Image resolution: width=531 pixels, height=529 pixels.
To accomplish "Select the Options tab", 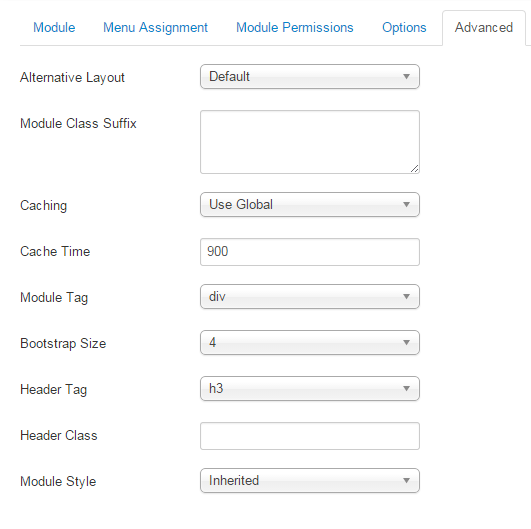I will [404, 27].
